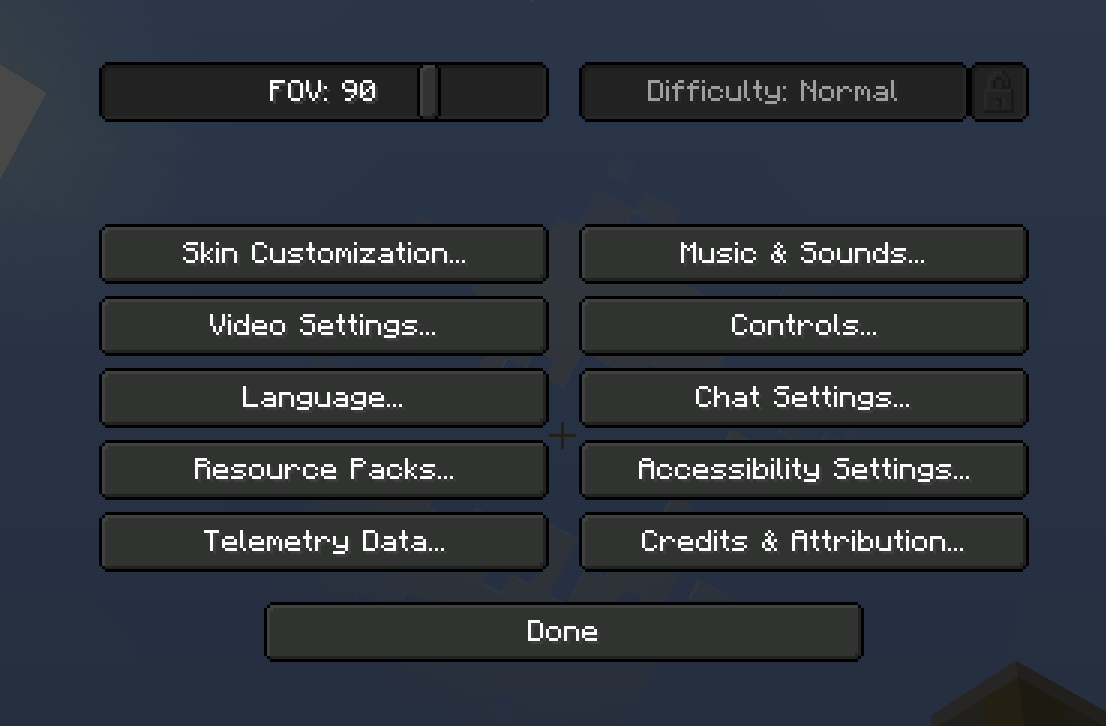This screenshot has height=726, width=1106.
Task: Cycle the Difficulty: Normal button
Action: pos(773,92)
